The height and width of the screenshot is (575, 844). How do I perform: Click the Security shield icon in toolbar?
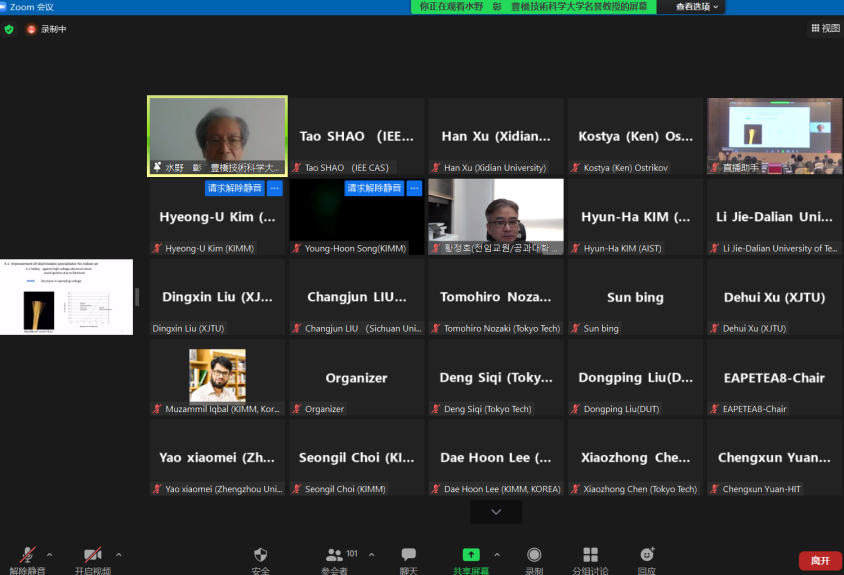[x=260, y=556]
